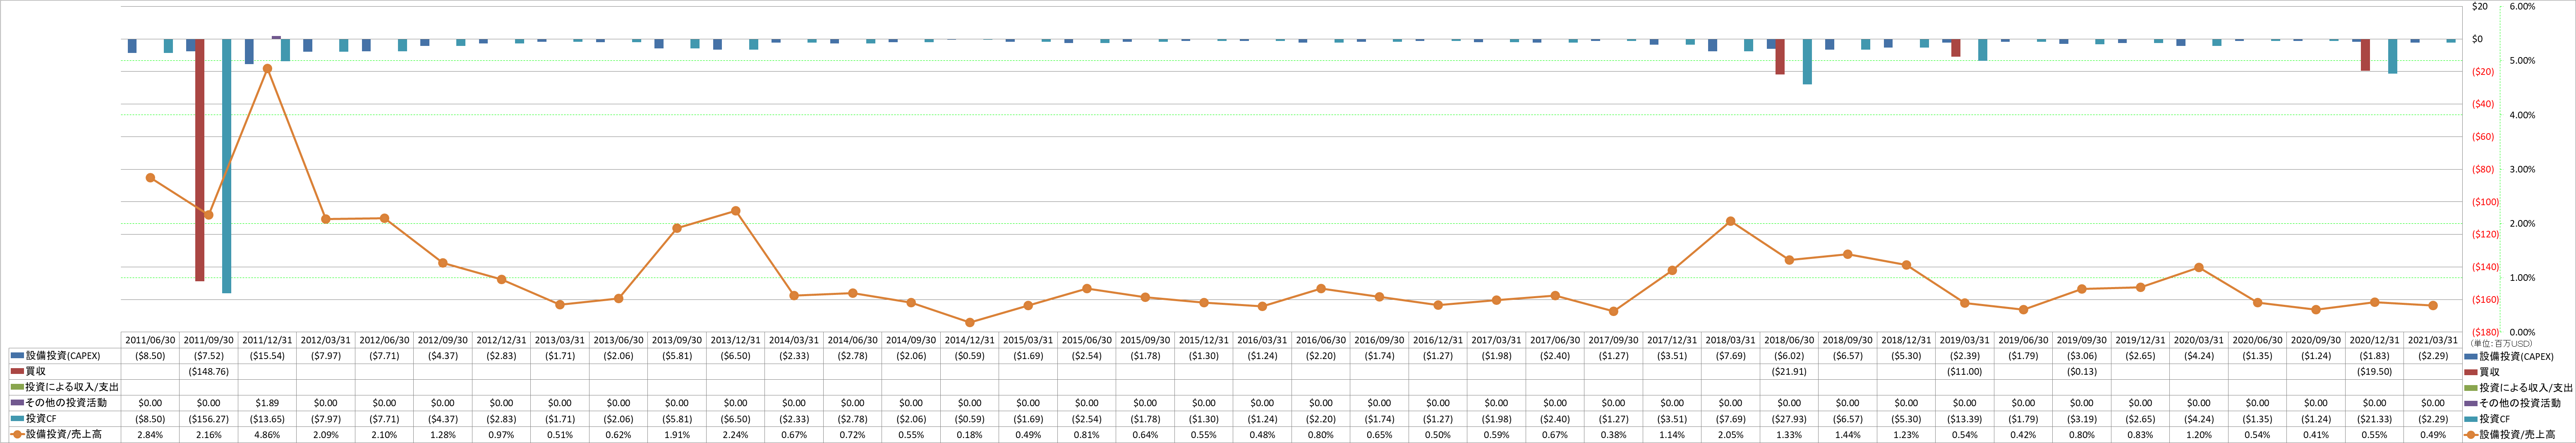The width and height of the screenshot is (2576, 443).
Task: Click the $20 primary axis label
Action: pos(2479,6)
